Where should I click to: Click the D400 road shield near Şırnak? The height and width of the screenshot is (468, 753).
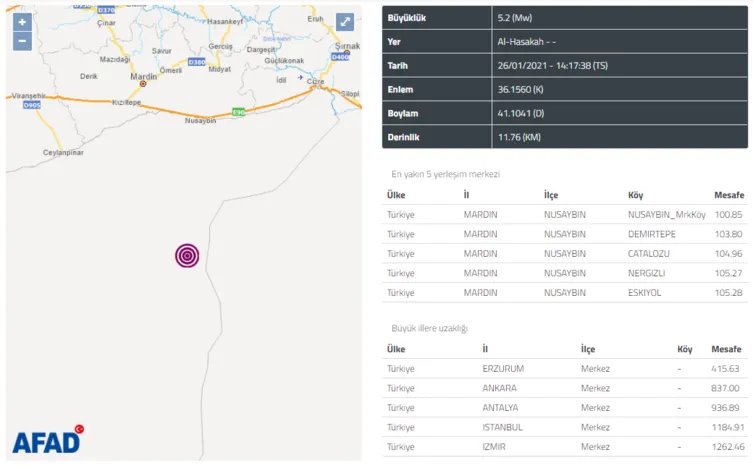[340, 57]
